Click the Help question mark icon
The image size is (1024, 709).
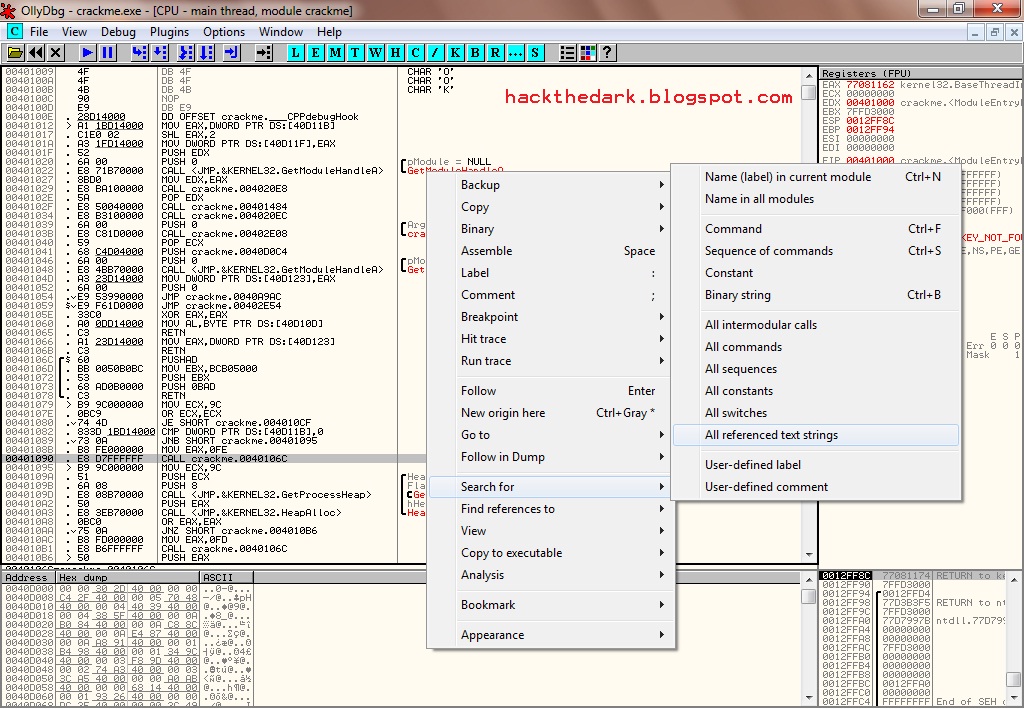[x=607, y=53]
